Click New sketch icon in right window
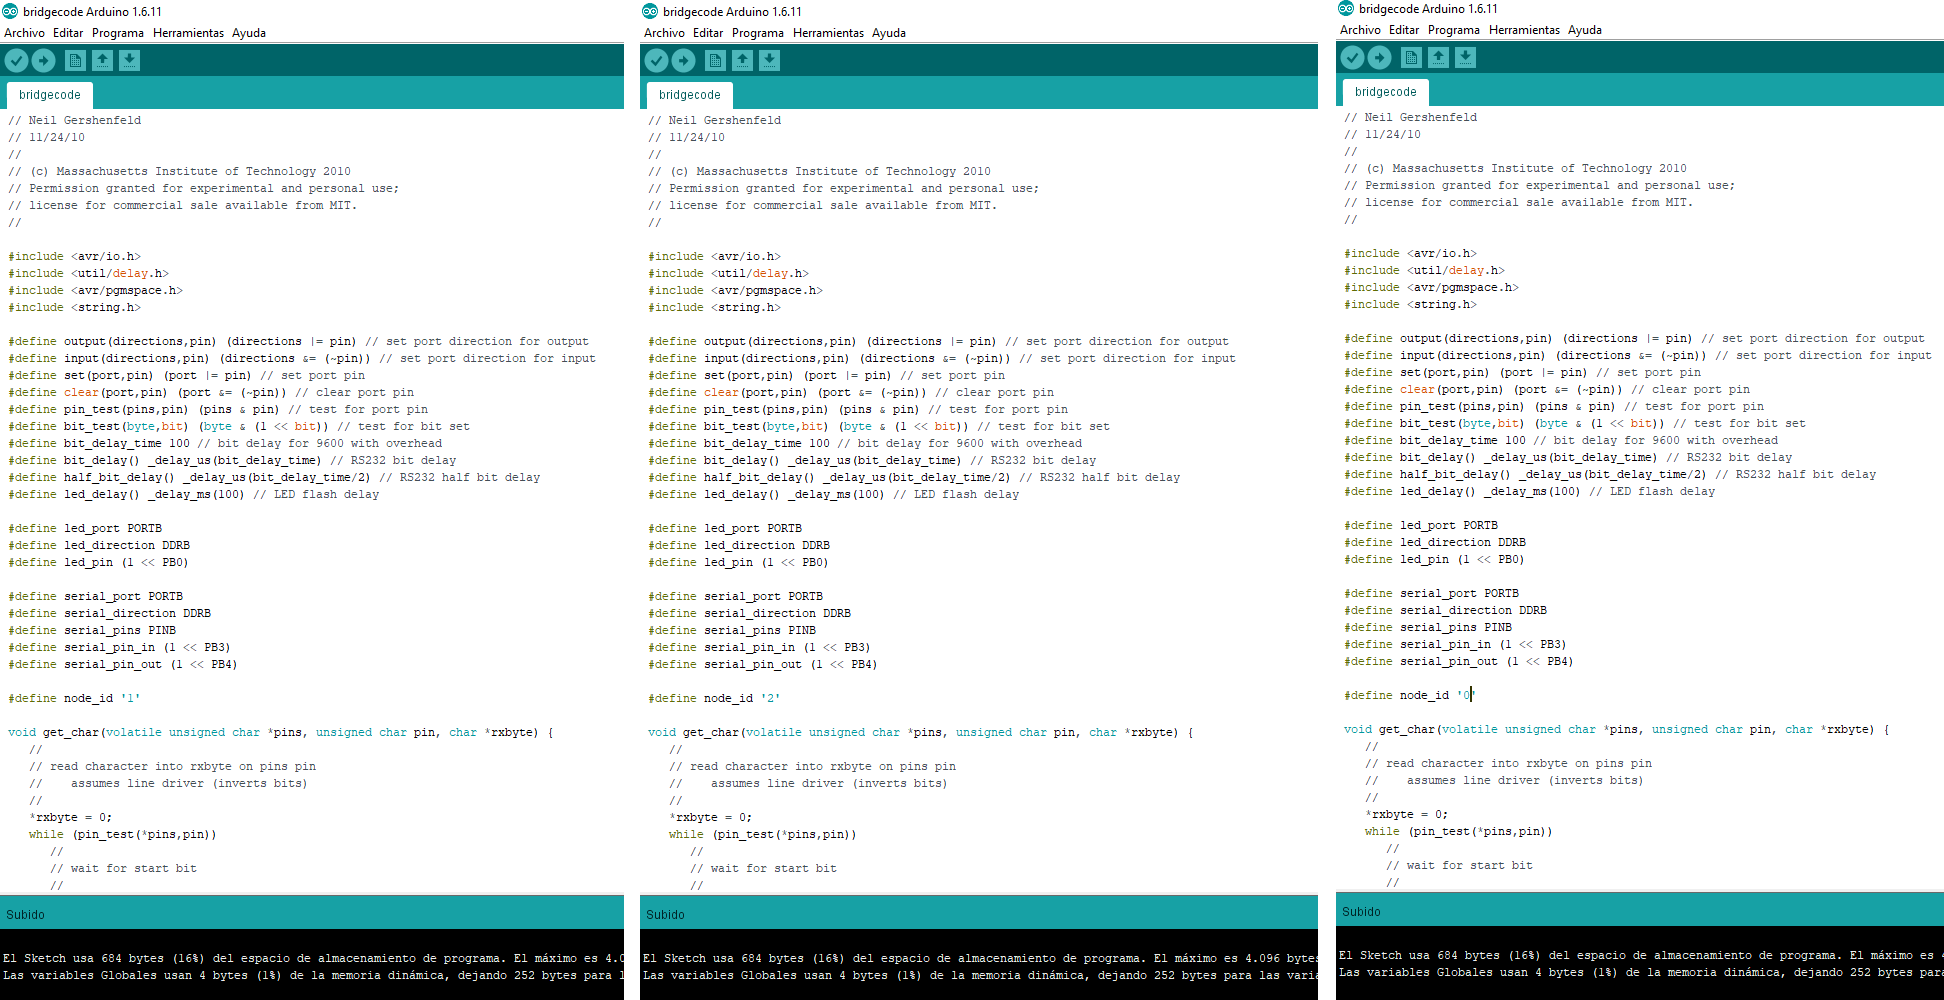Viewport: 1944px width, 1000px height. pyautogui.click(x=1411, y=57)
